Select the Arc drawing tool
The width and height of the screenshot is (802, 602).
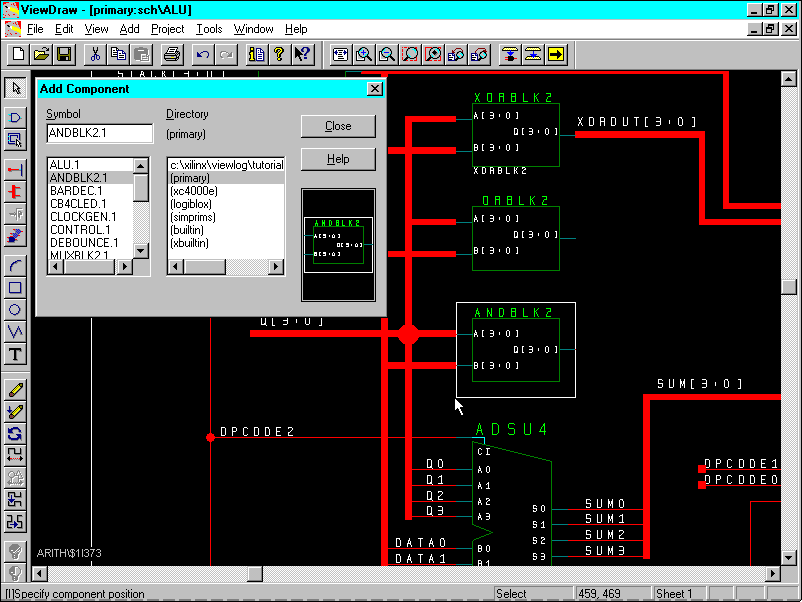click(15, 266)
